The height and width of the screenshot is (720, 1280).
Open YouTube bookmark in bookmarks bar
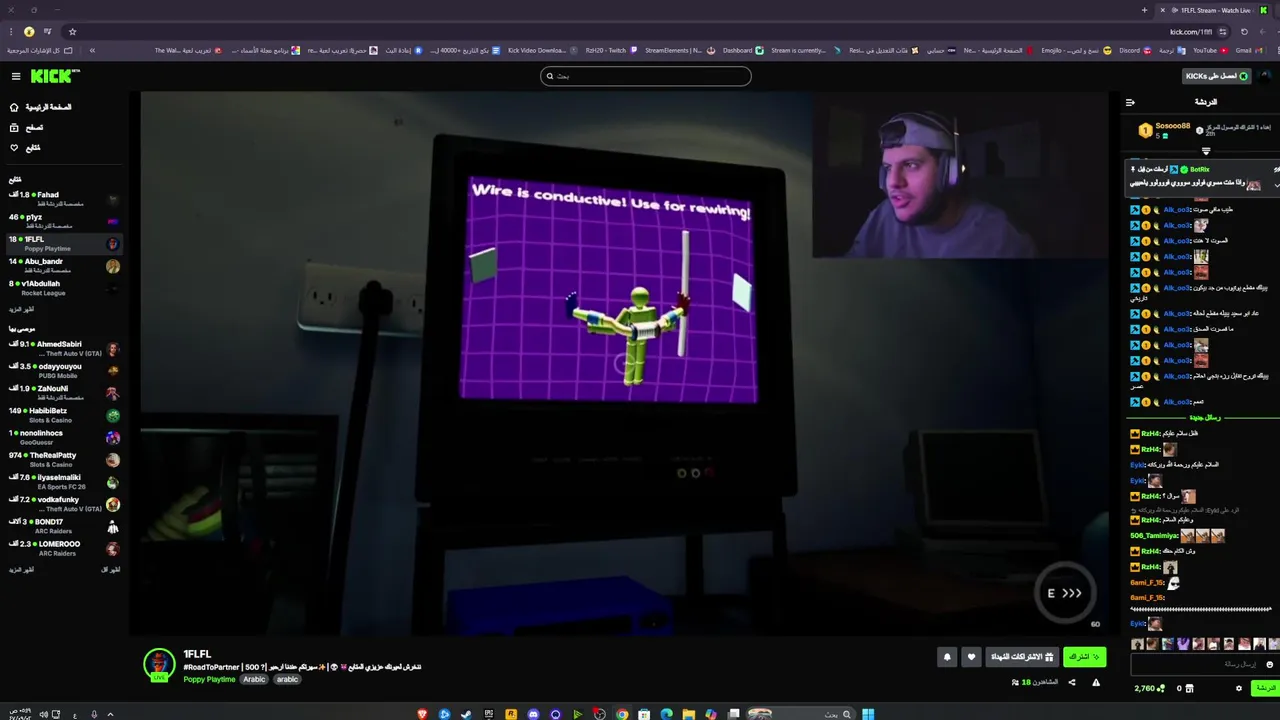pos(1209,50)
